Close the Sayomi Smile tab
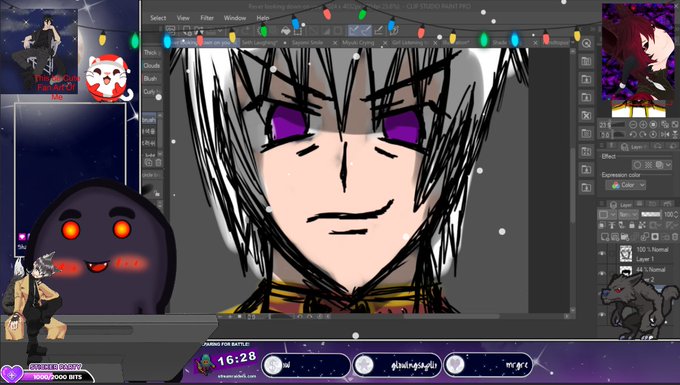 coord(335,43)
